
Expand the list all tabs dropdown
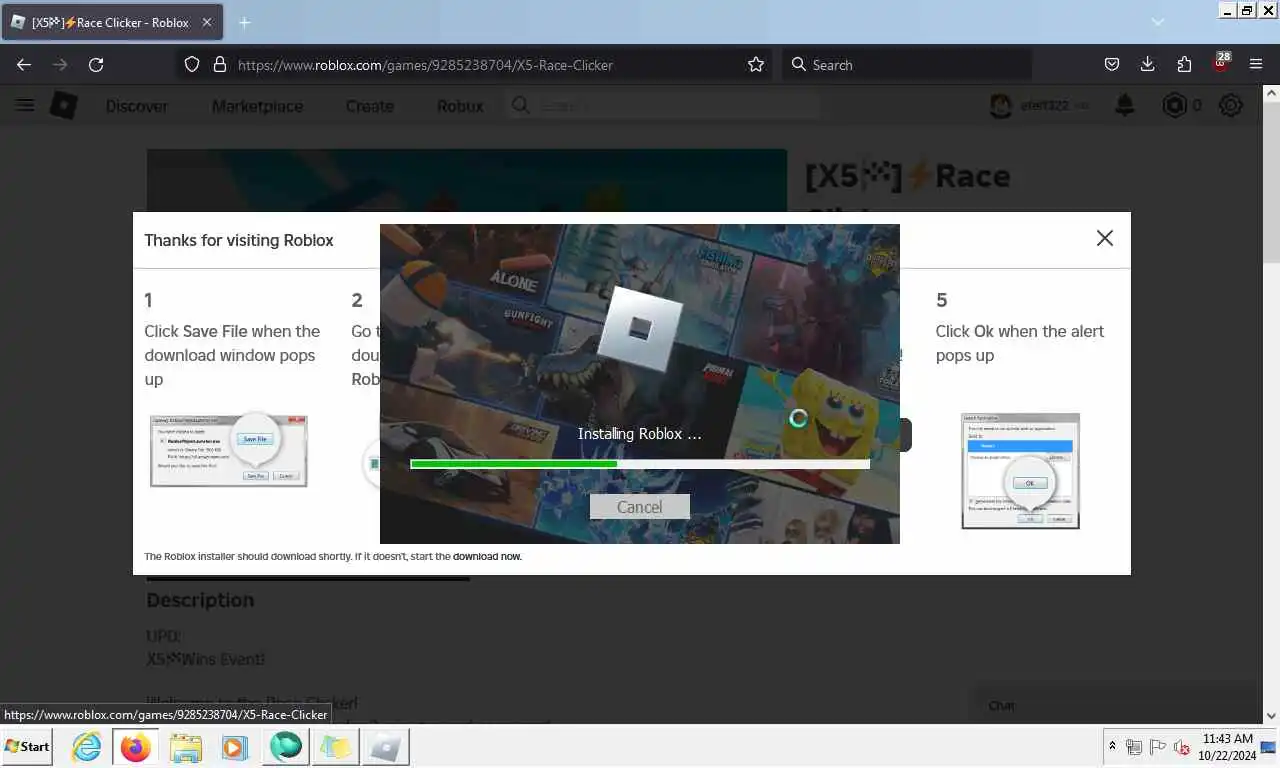[x=1157, y=22]
